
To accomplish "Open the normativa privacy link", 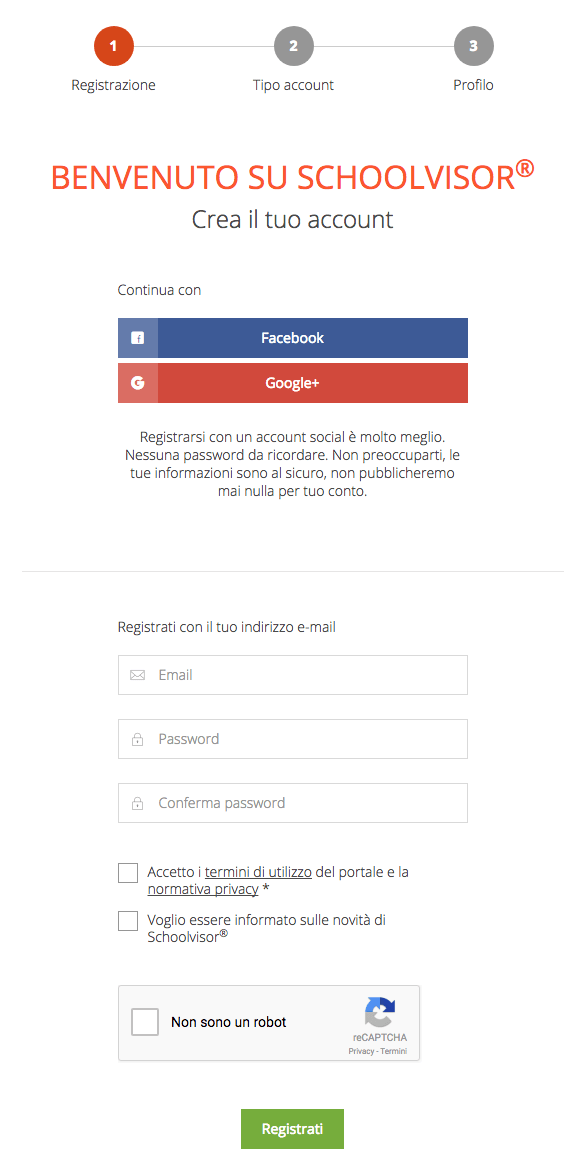I will [x=203, y=889].
